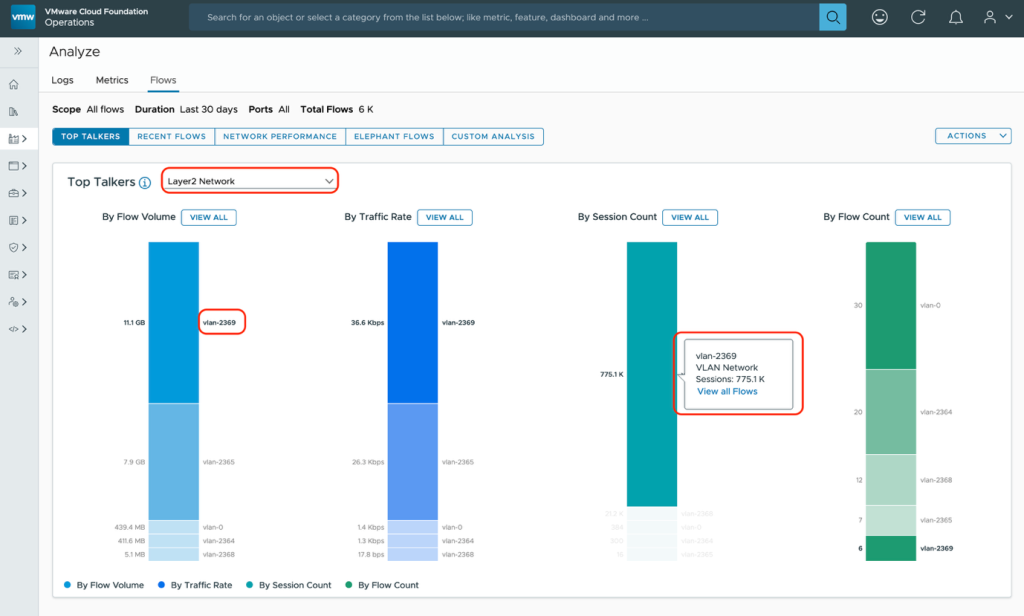Viewport: 1024px width, 616px height.
Task: Open the notifications bell
Action: click(x=956, y=17)
